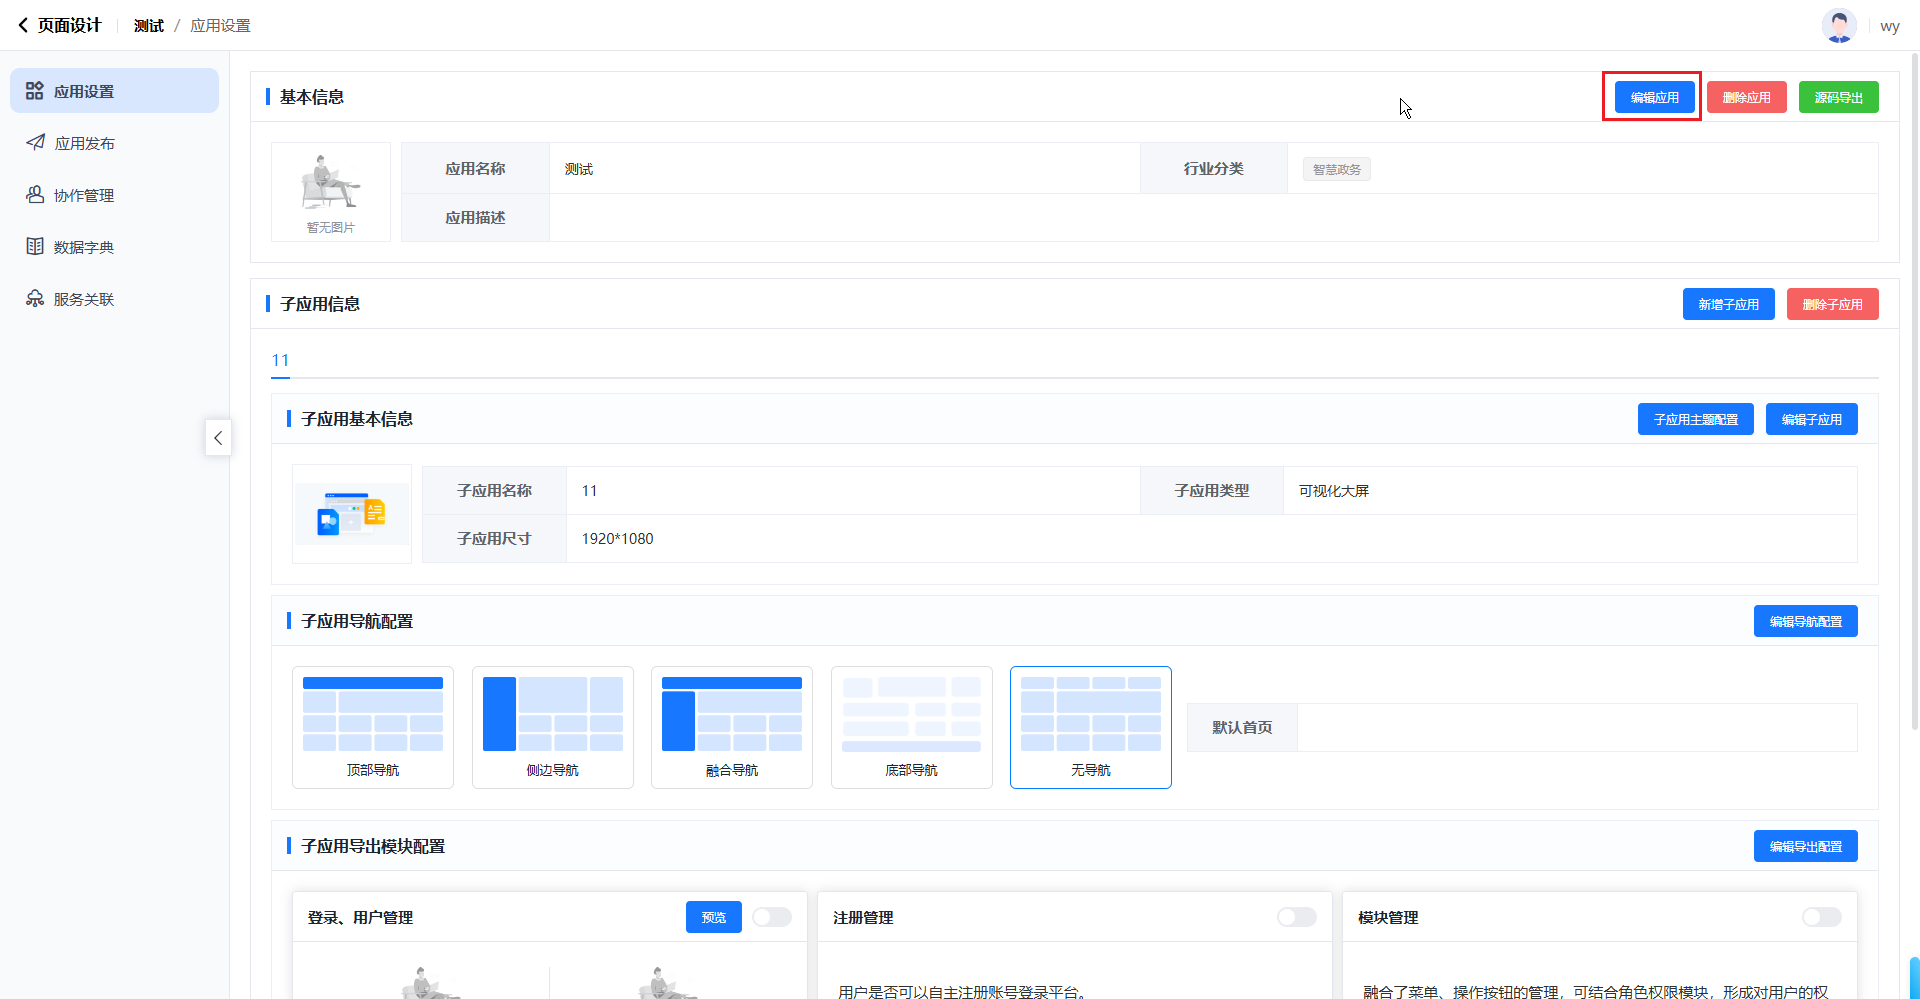Click the 应用发布 paper plane icon
The image size is (1920, 999).
(x=35, y=143)
